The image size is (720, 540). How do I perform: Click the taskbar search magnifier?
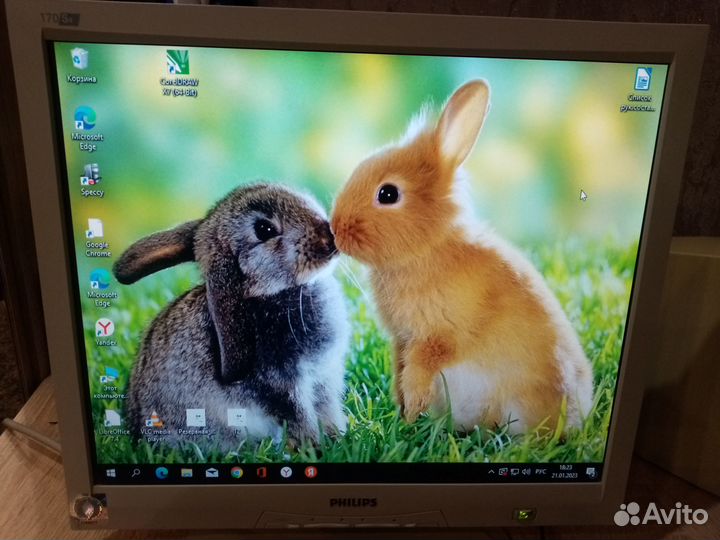point(136,472)
